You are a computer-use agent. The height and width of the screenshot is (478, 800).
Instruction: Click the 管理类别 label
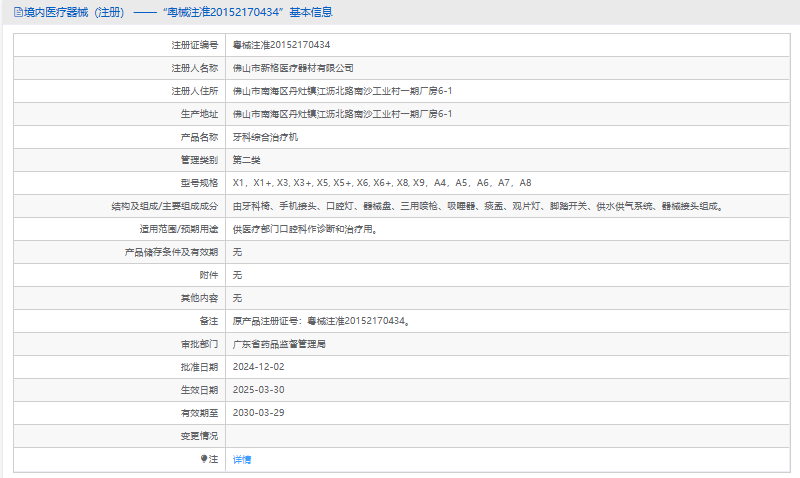[199, 160]
